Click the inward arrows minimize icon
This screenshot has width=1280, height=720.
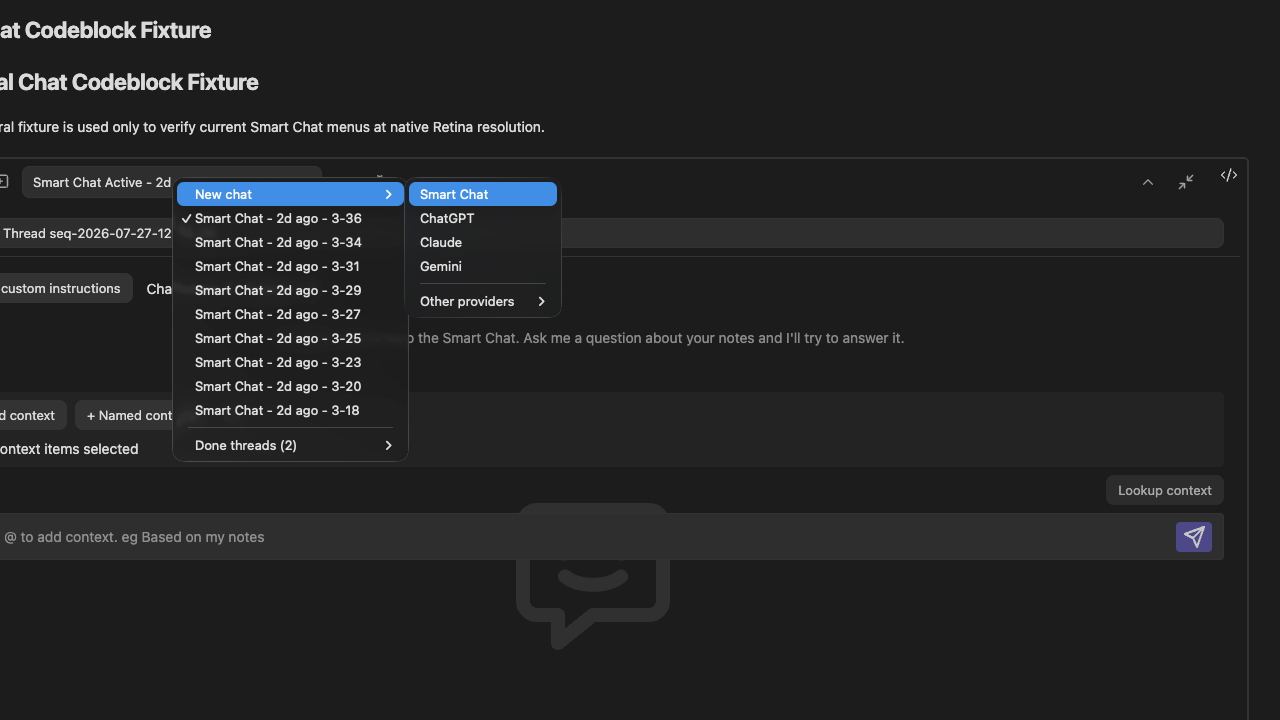pyautogui.click(x=1186, y=182)
